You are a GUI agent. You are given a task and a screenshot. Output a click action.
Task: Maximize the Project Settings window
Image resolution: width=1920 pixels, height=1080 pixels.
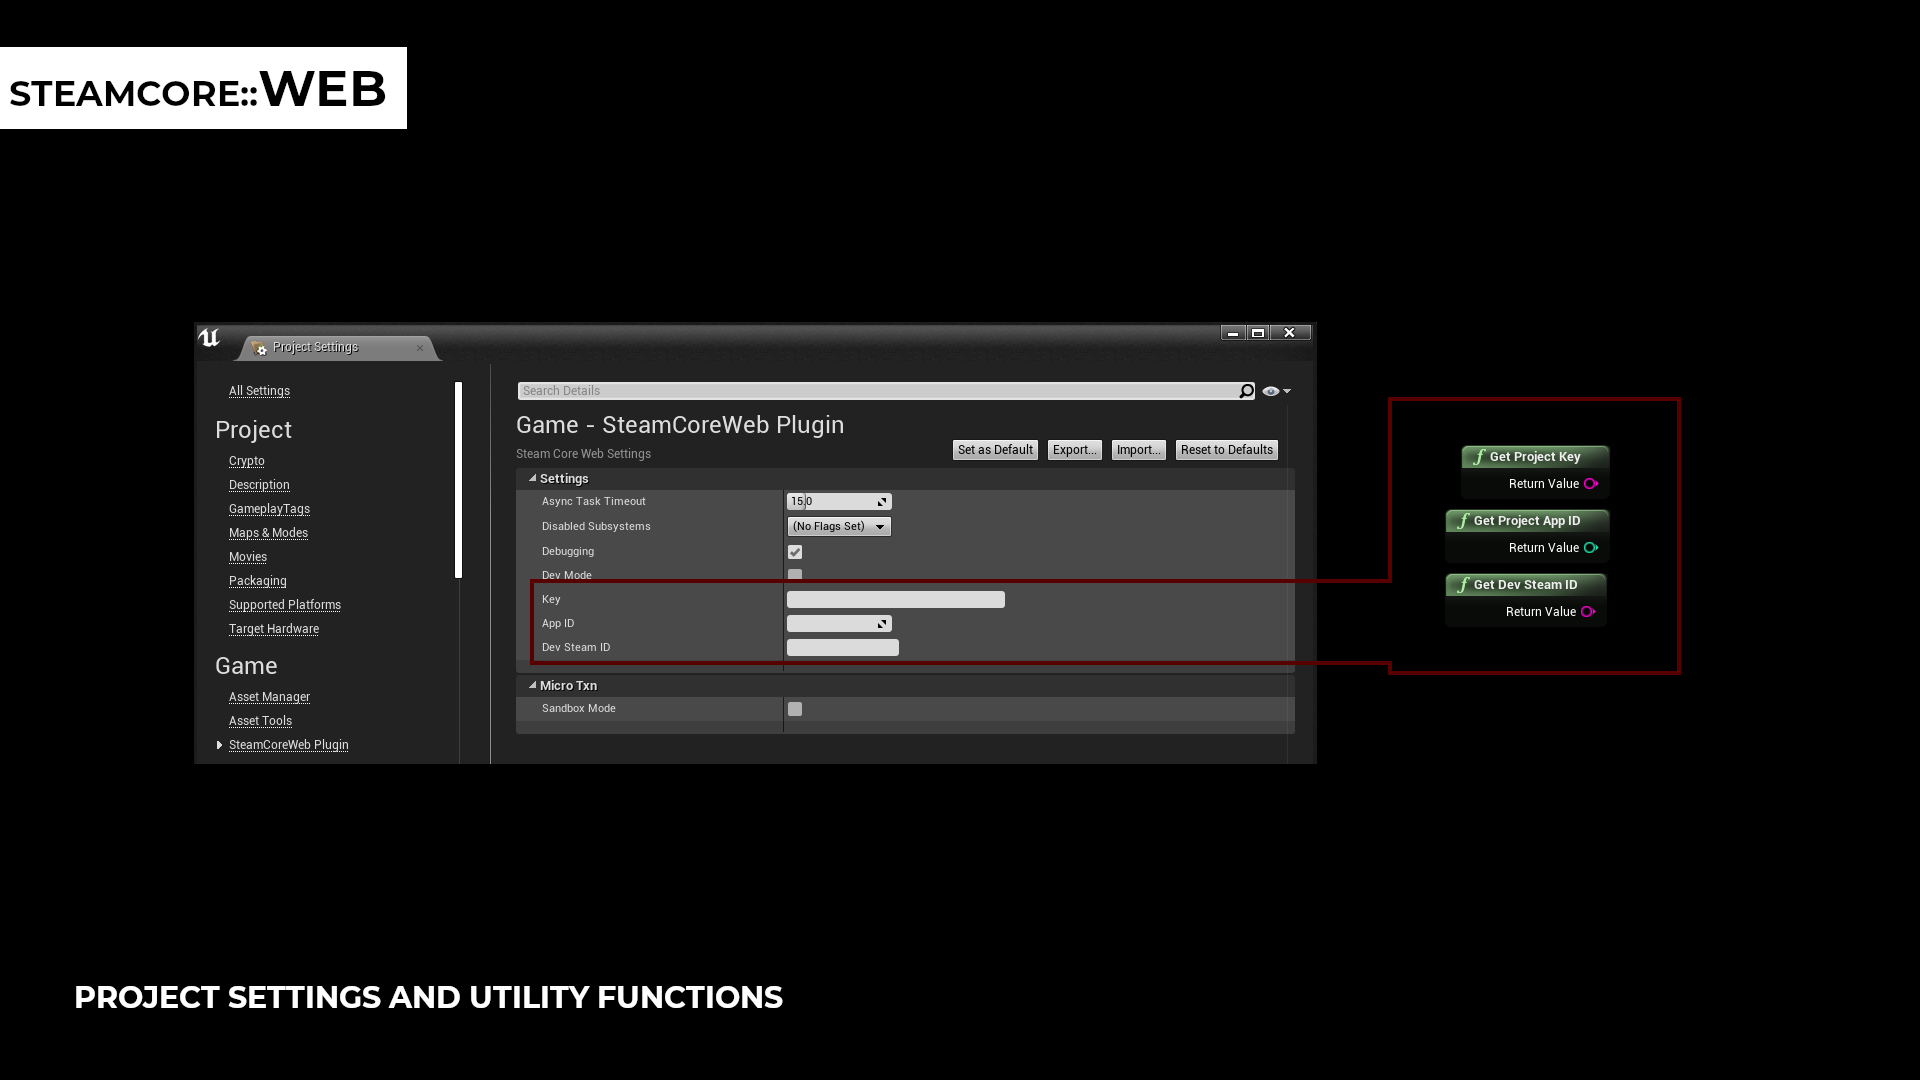coord(1258,333)
